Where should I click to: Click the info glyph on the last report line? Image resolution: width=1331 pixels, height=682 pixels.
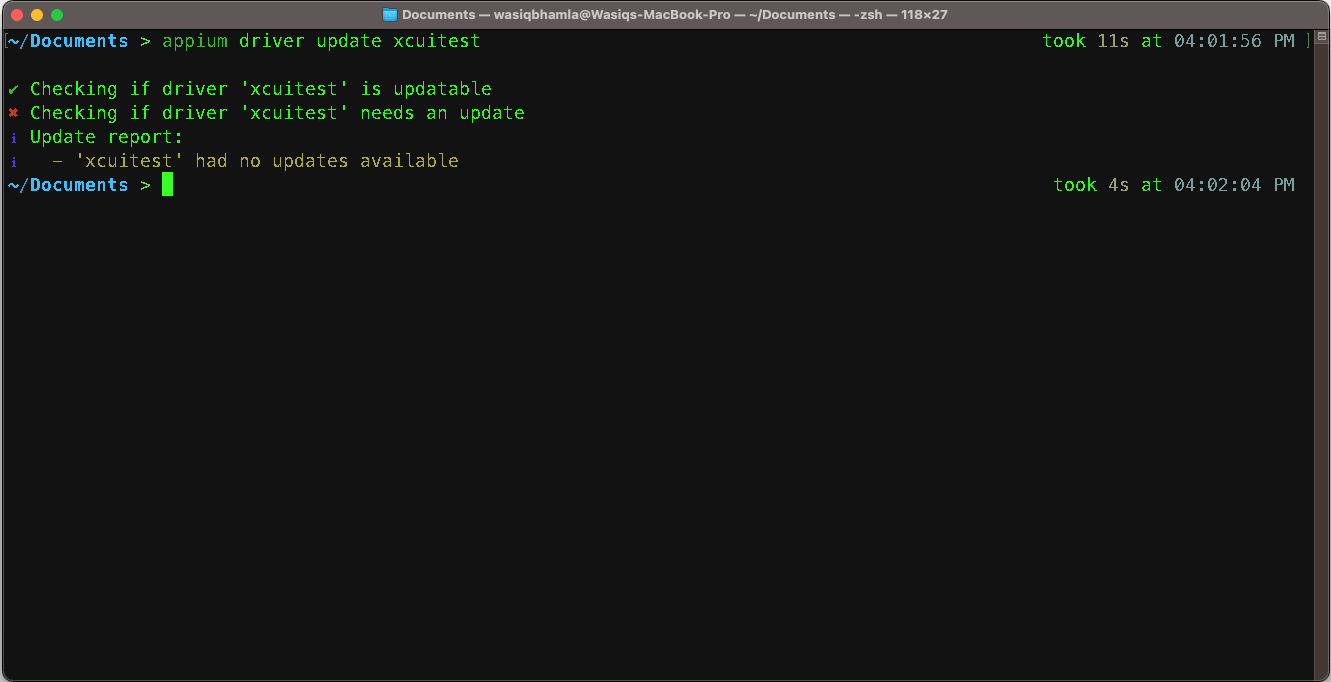(x=13, y=160)
